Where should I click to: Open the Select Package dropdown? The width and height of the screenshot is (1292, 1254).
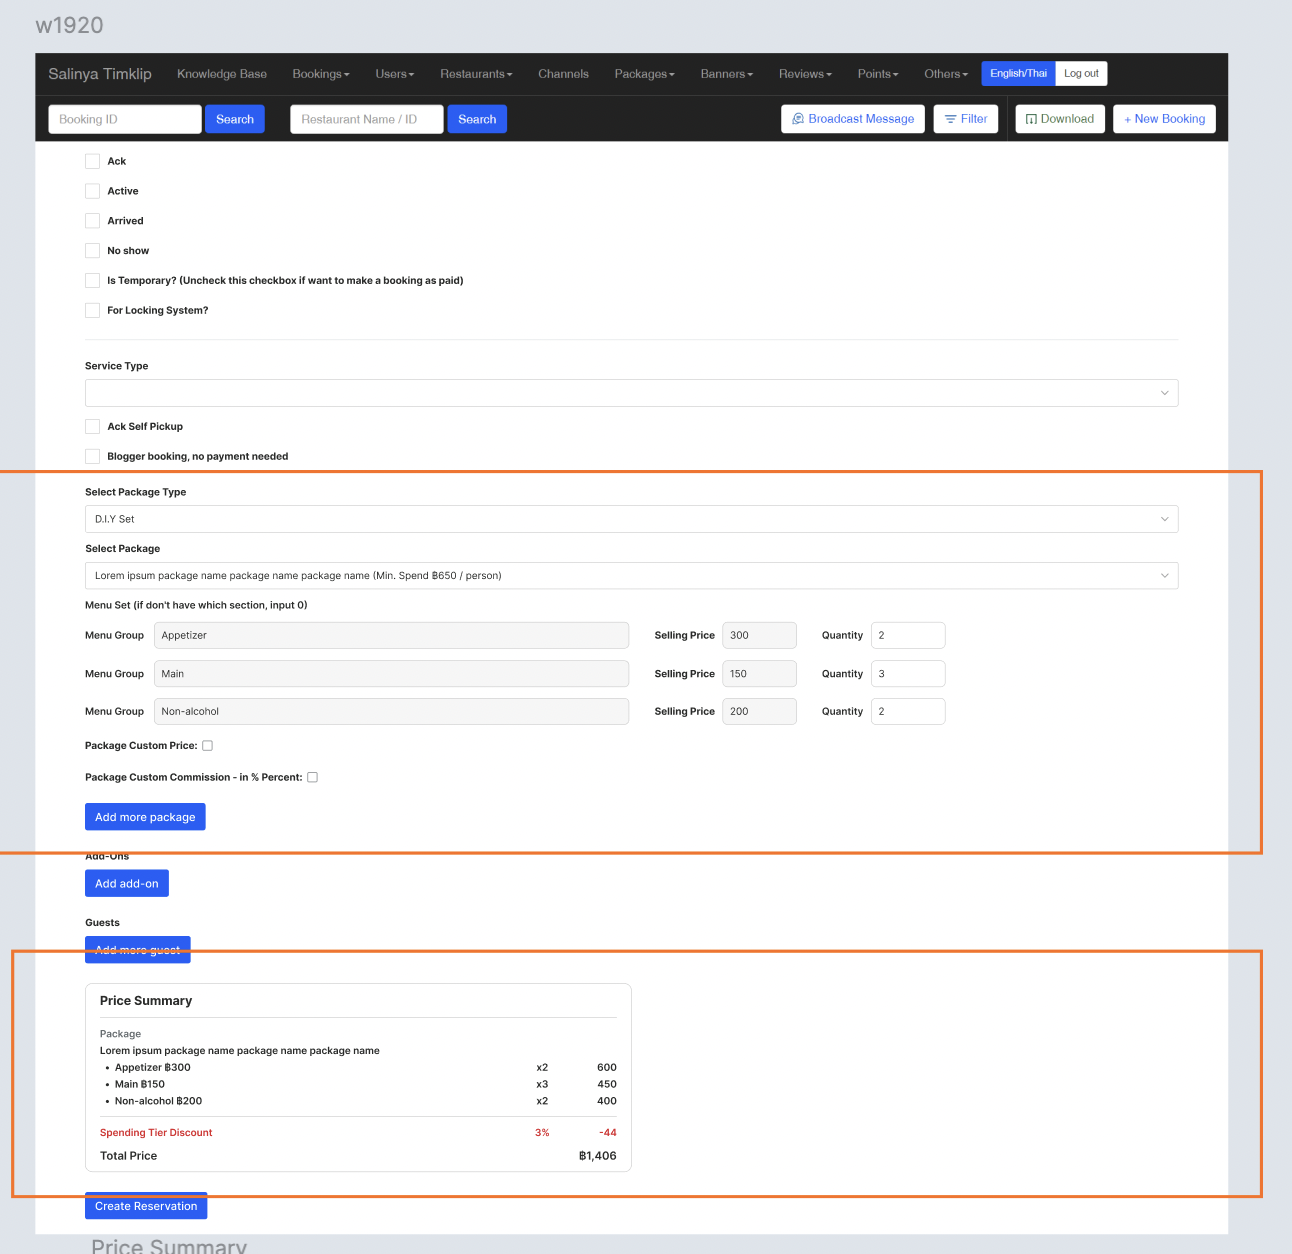(x=631, y=576)
